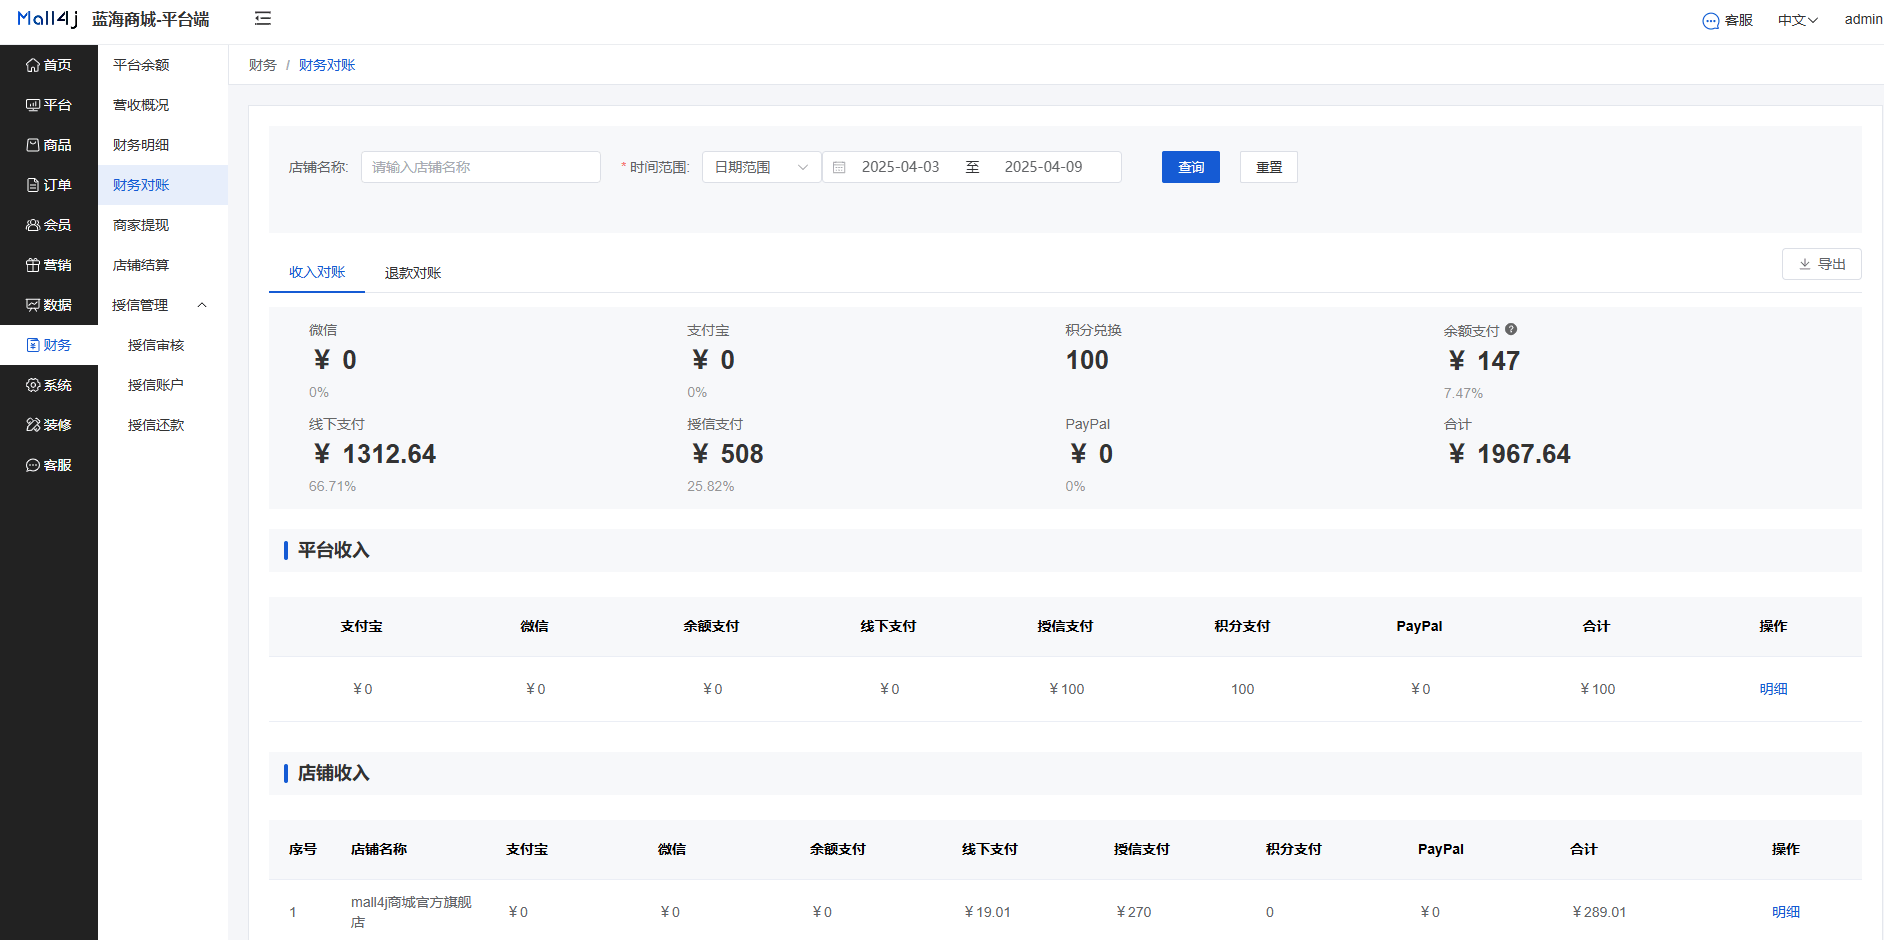The width and height of the screenshot is (1884, 940).
Task: Click the 积分兑换 value 100
Action: 1087,360
